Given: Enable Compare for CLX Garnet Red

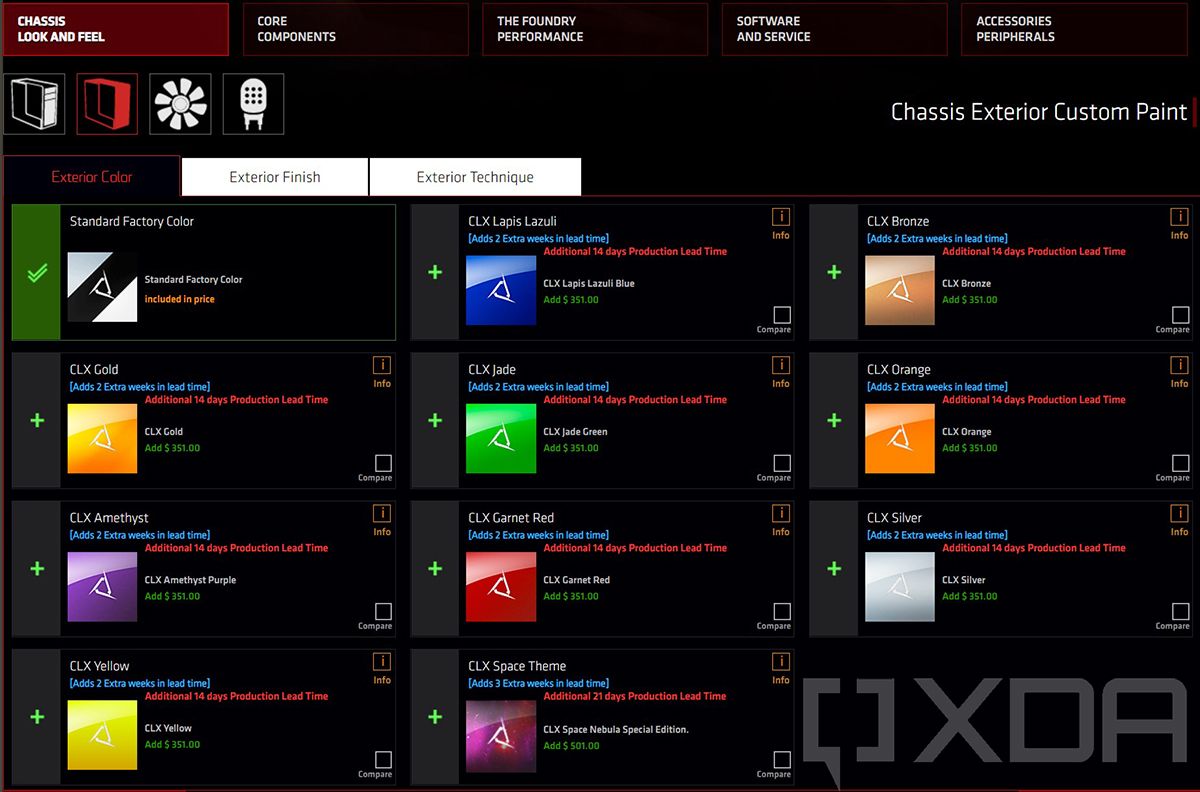Looking at the screenshot, I should click(782, 611).
